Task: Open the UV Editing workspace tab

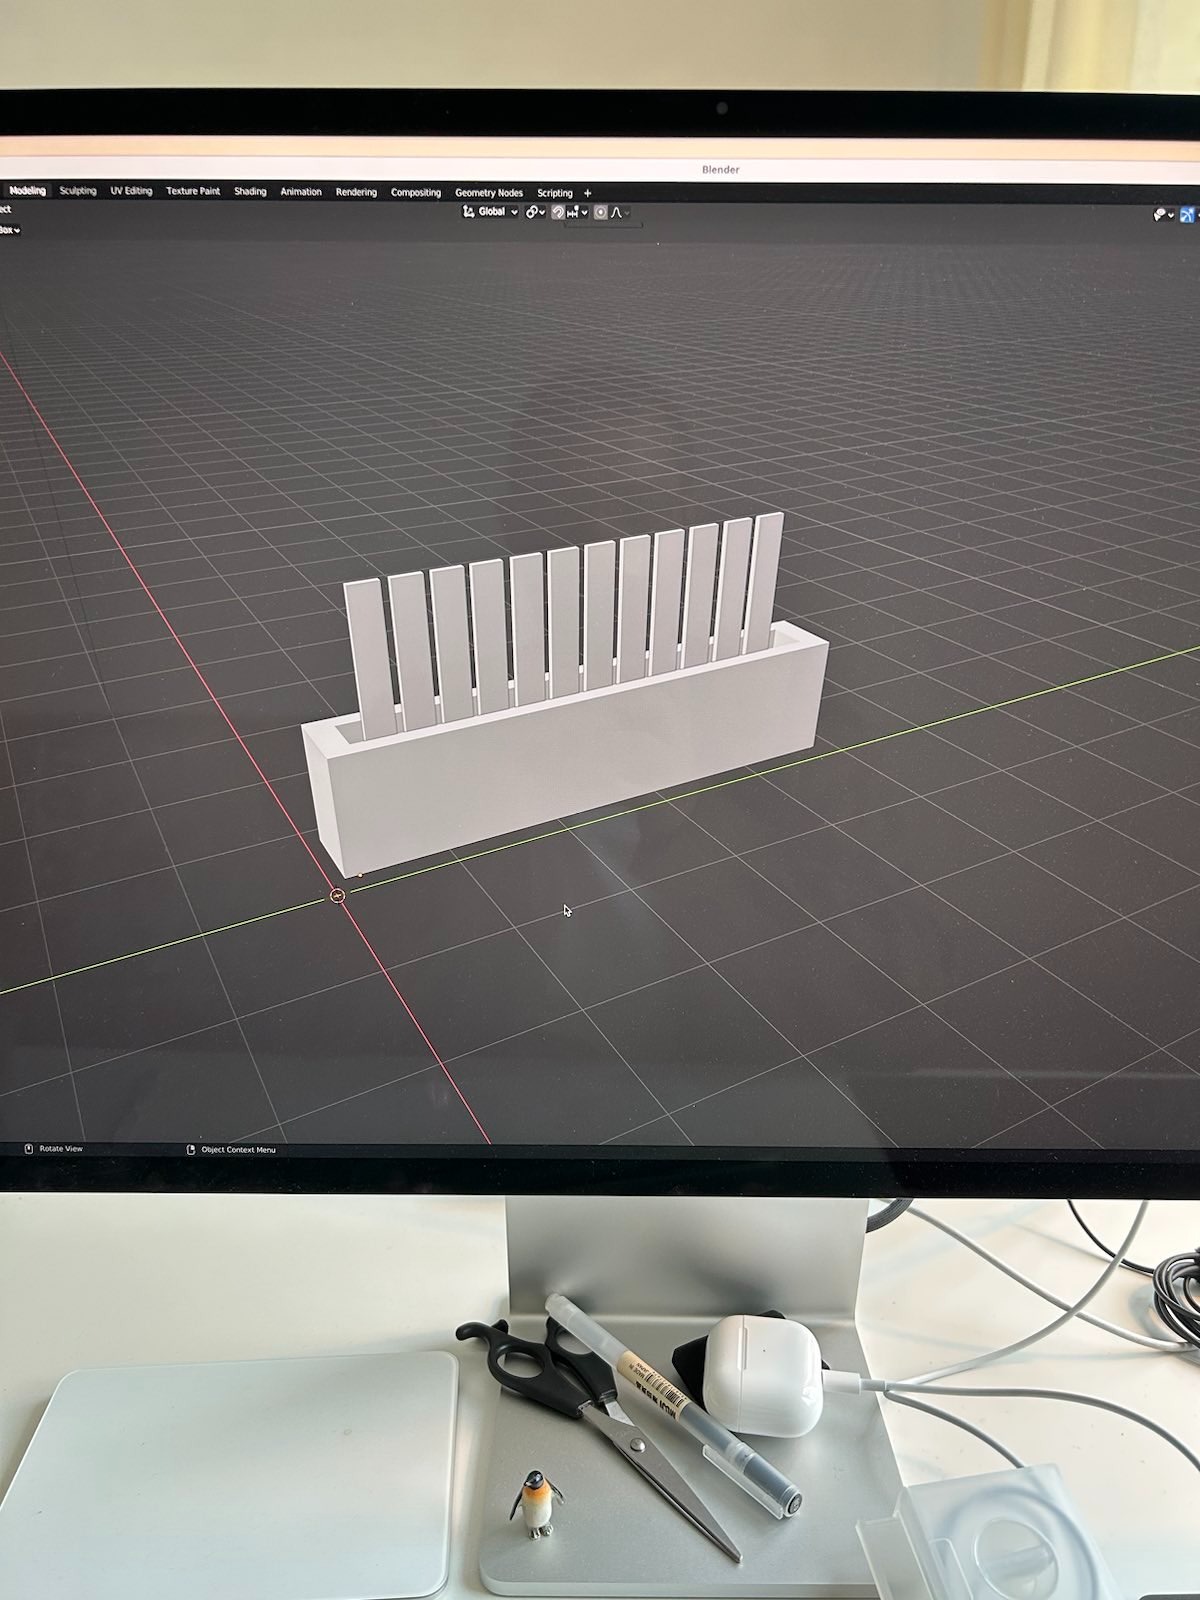Action: coord(131,191)
